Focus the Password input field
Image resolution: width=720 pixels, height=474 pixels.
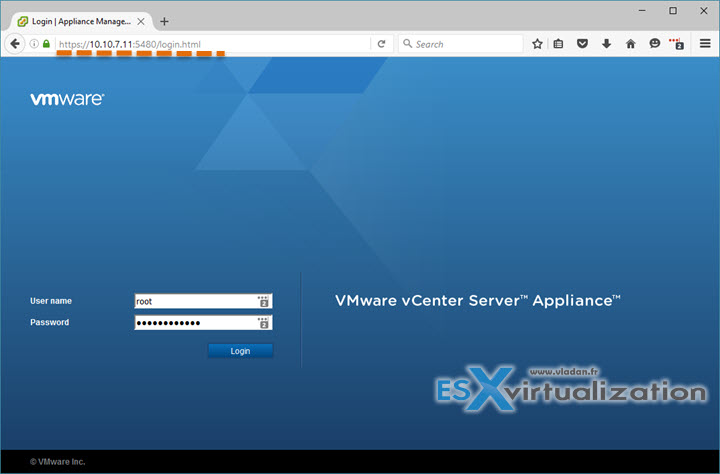(x=203, y=323)
